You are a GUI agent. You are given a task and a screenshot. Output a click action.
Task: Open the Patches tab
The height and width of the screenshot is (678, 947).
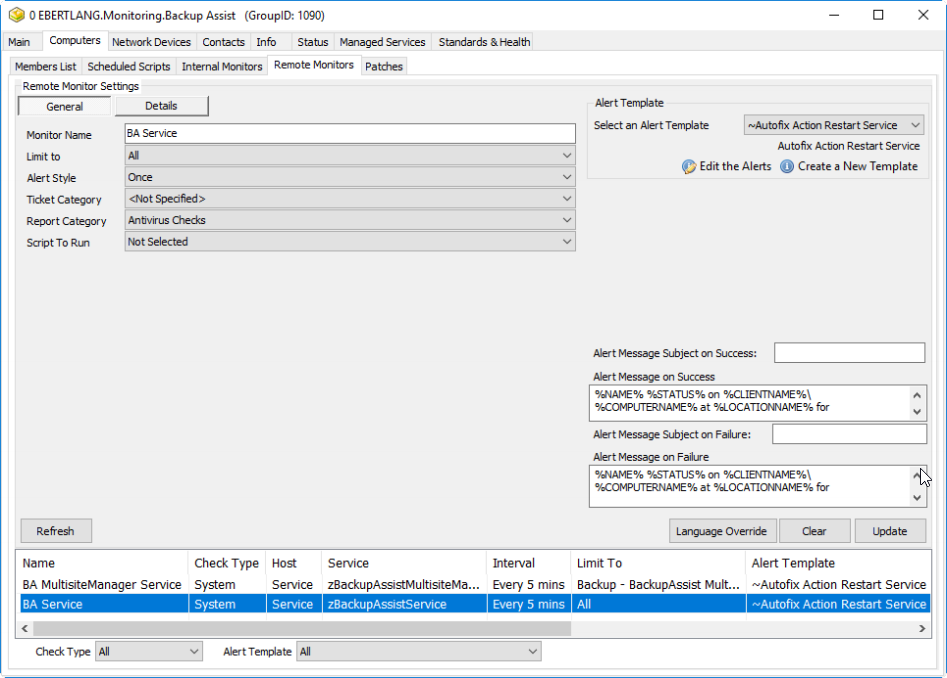pos(383,67)
